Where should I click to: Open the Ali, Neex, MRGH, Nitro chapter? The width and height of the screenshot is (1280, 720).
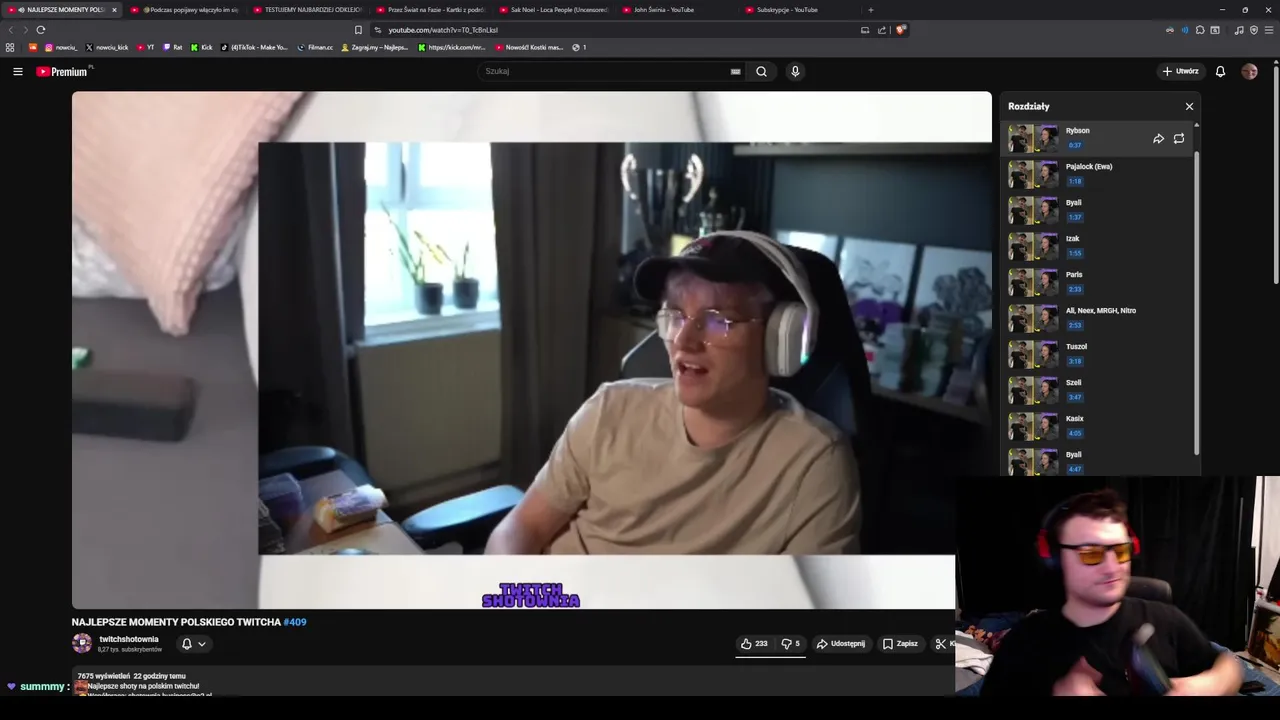click(1098, 318)
